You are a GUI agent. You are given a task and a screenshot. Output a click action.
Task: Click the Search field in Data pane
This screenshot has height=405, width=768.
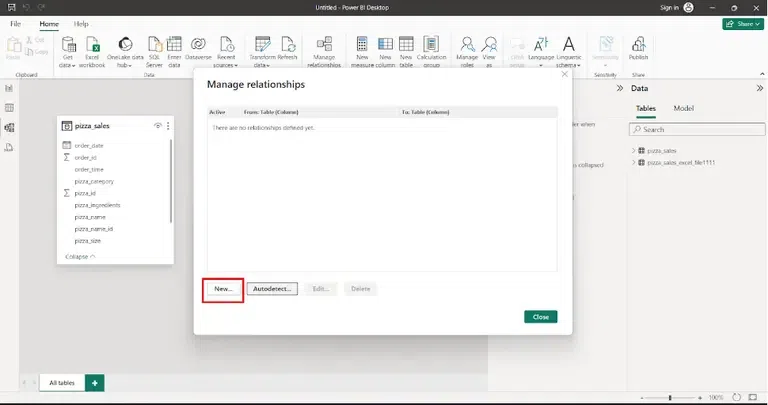click(x=696, y=129)
